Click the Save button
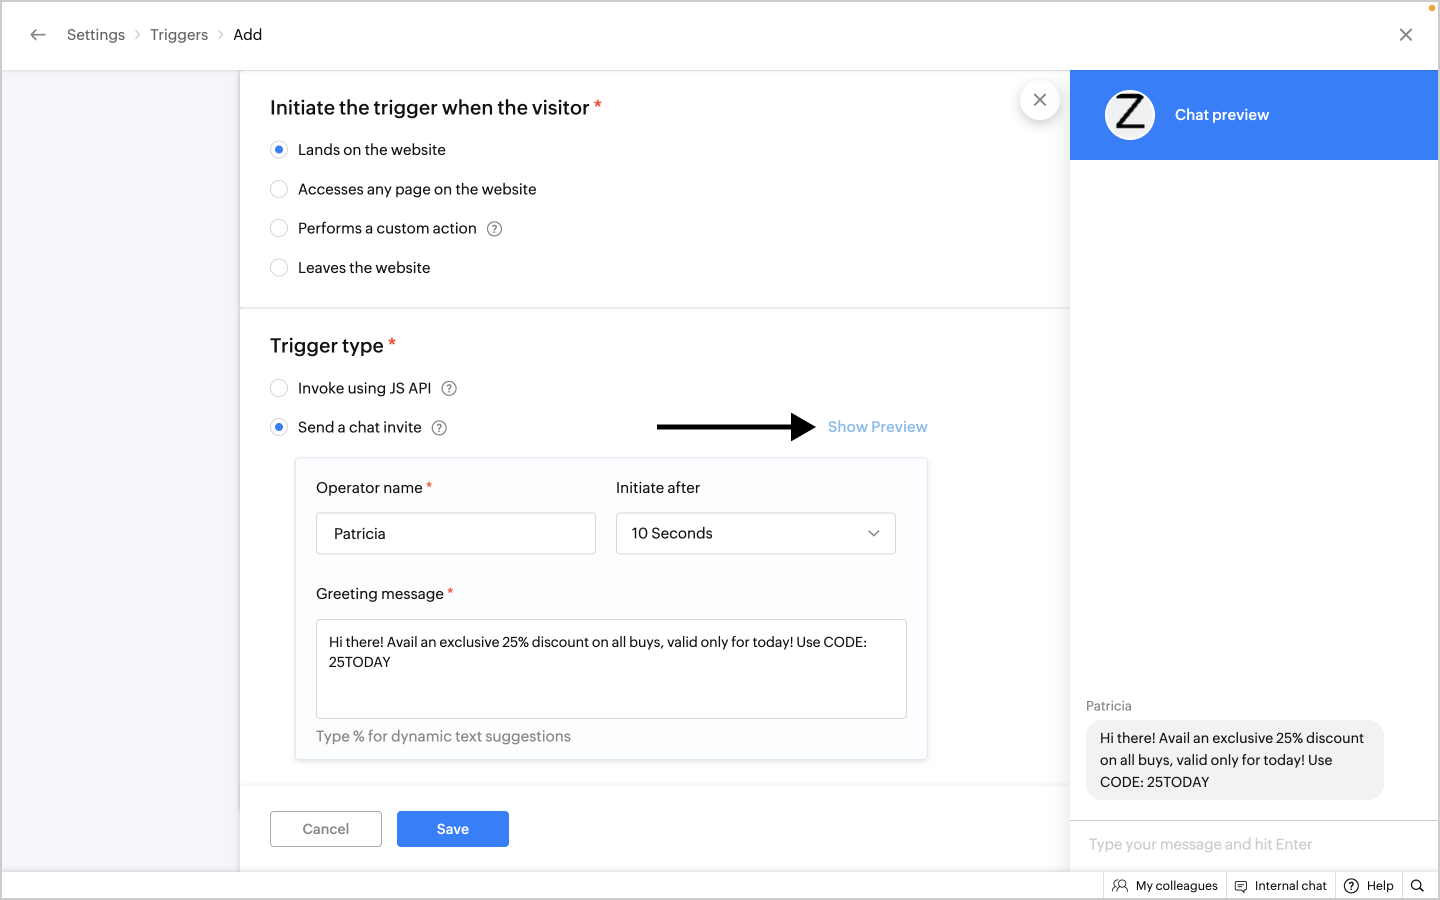Screen dimensions: 1440x900 452,829
